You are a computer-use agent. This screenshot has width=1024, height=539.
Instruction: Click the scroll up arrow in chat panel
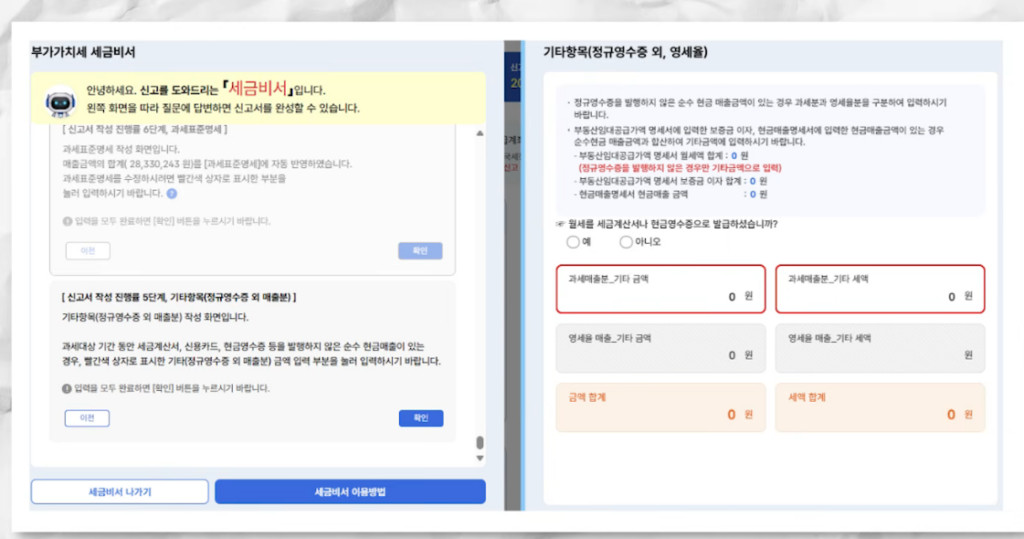480,133
